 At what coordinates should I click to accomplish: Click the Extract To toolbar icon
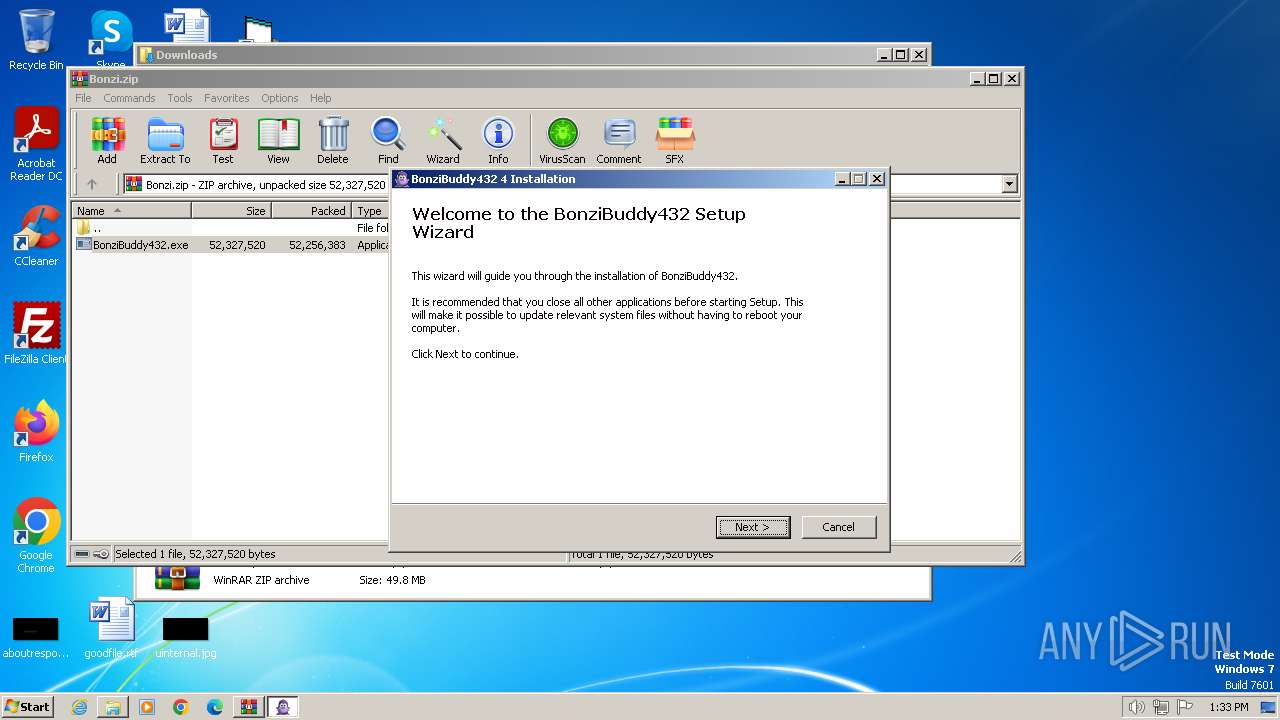coord(165,140)
